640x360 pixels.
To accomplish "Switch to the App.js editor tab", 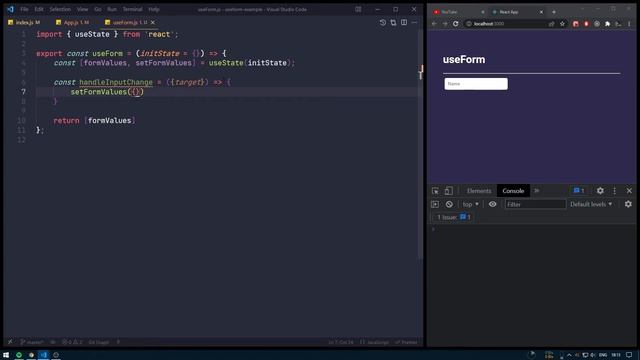I will coord(73,22).
